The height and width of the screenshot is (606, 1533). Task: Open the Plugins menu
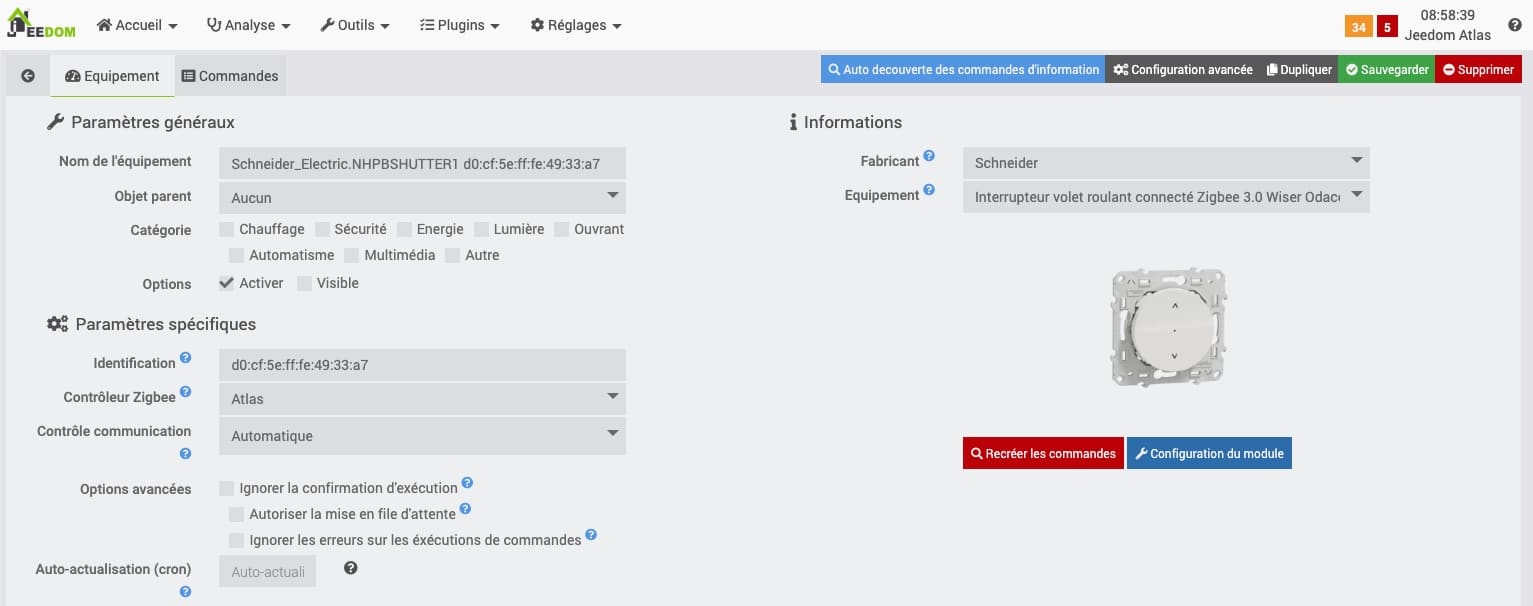(x=460, y=25)
